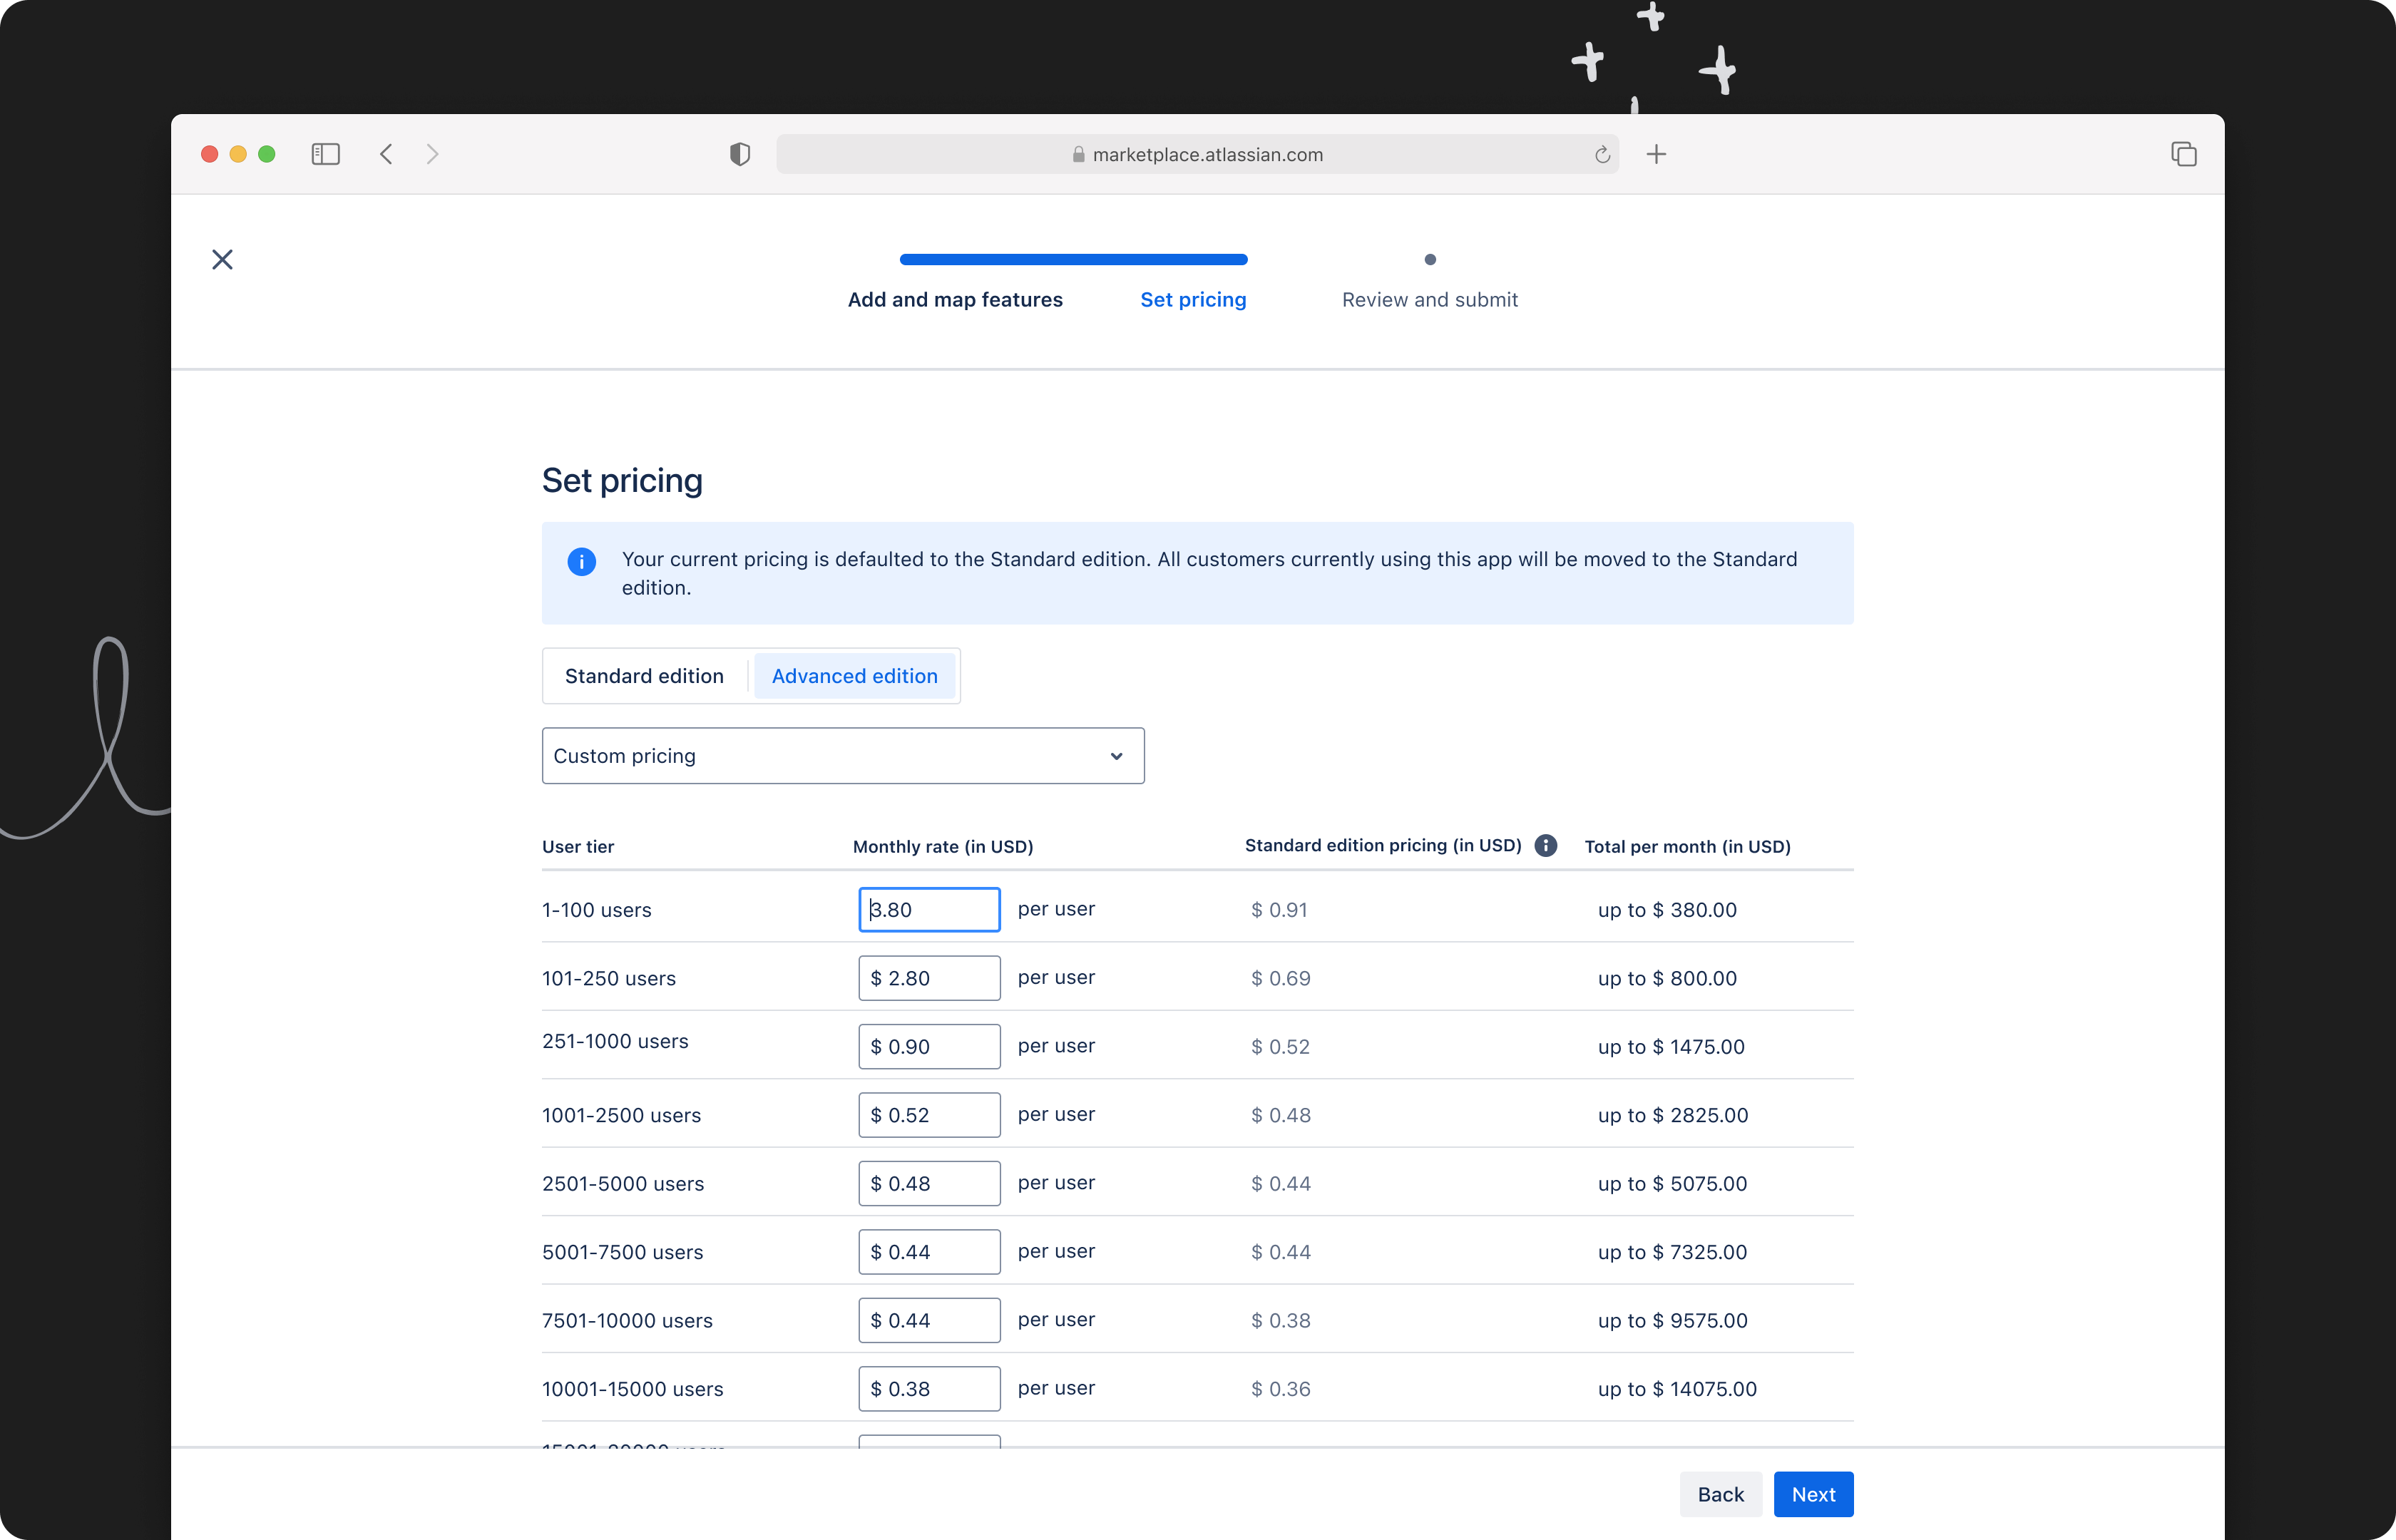
Task: Edit the monthly rate for 2501-5000 users
Action: 929,1184
